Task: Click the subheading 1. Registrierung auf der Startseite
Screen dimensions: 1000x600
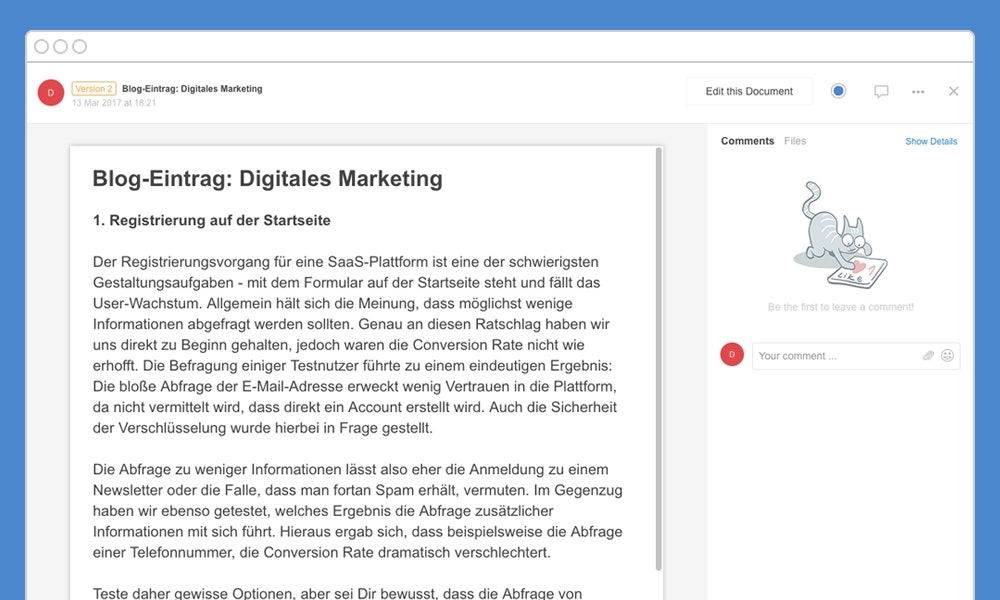Action: click(x=212, y=221)
